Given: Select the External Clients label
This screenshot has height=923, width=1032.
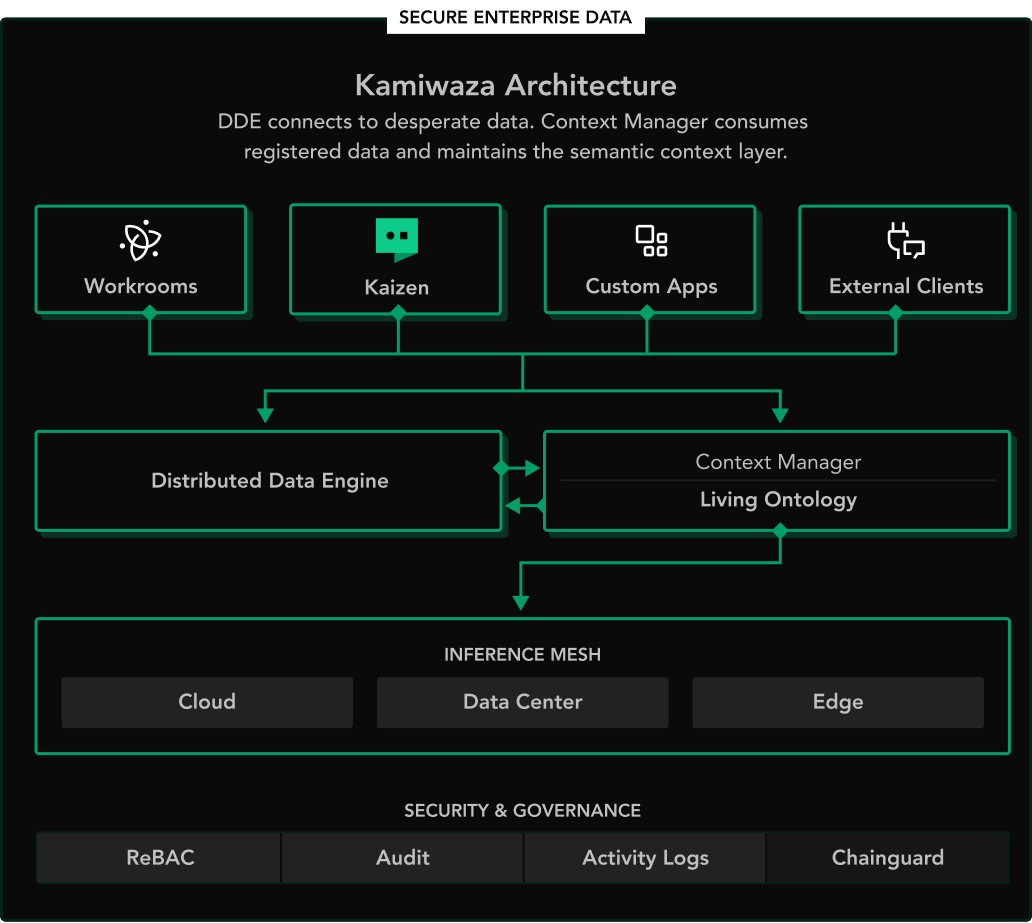Looking at the screenshot, I should (906, 286).
